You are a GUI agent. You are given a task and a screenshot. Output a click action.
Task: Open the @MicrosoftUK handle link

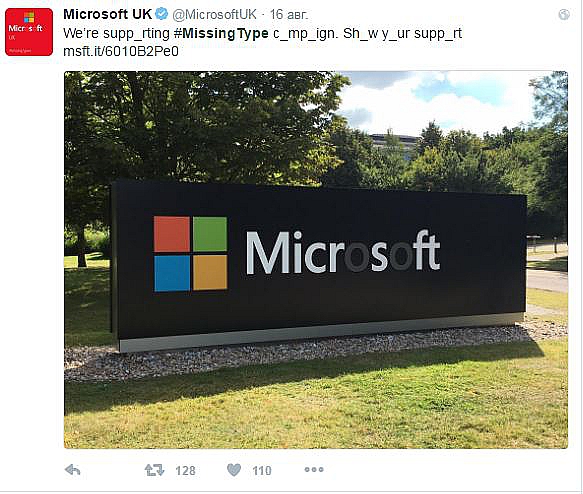pos(214,14)
